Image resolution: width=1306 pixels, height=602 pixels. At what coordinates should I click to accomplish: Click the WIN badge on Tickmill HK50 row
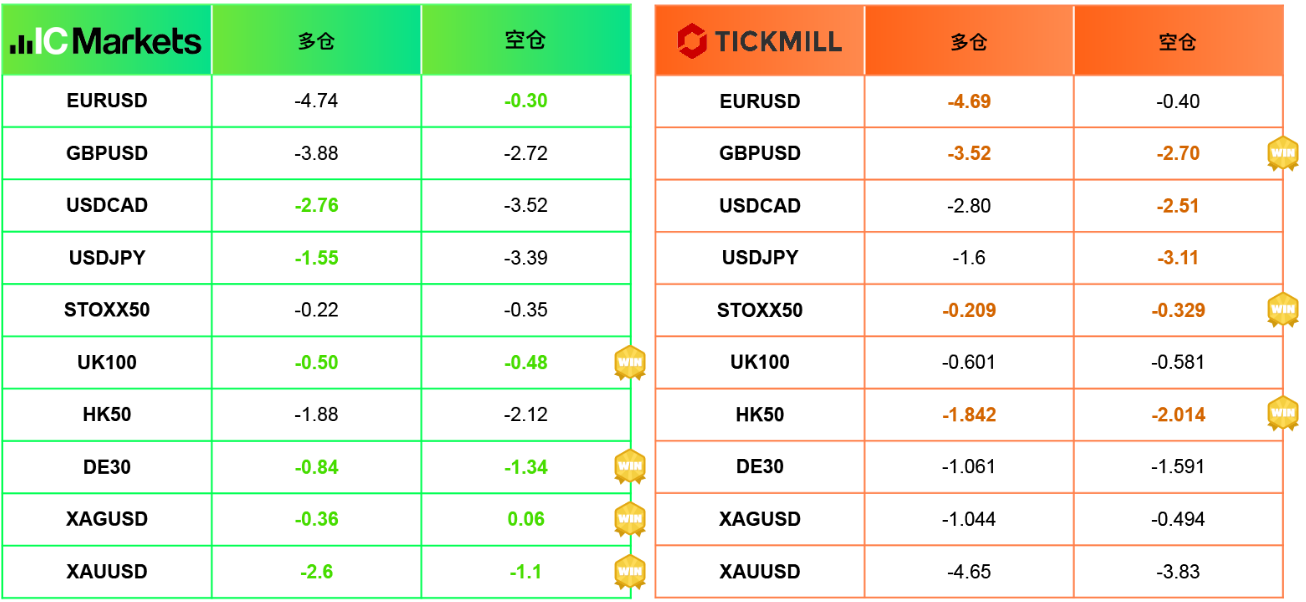tap(1283, 414)
